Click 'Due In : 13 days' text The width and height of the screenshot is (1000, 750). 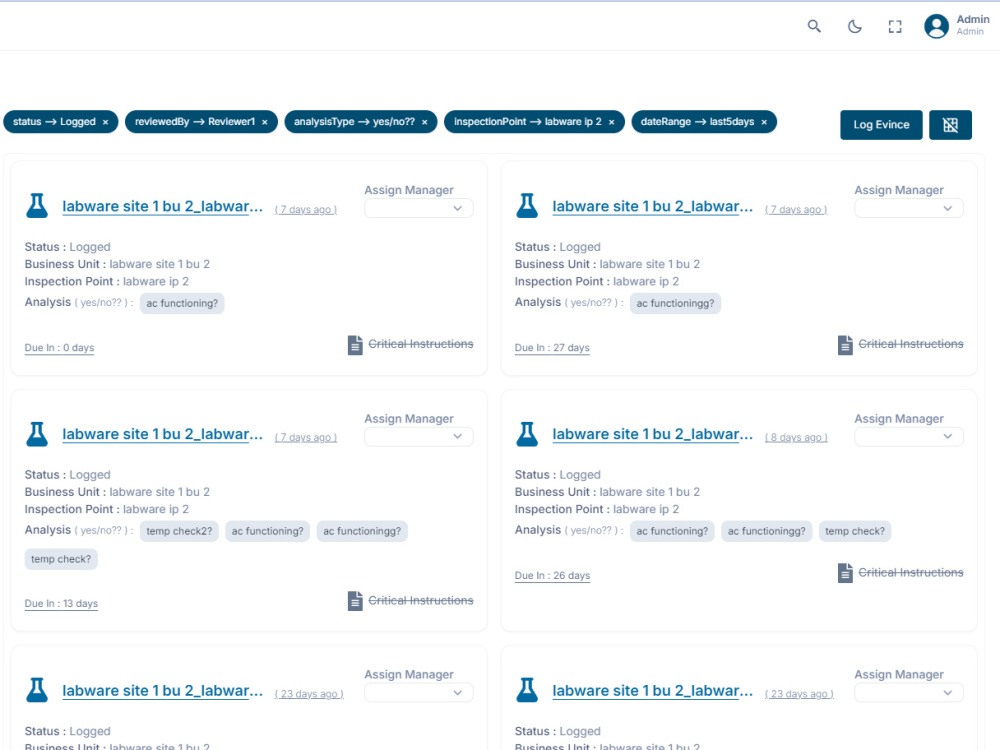[x=61, y=603]
